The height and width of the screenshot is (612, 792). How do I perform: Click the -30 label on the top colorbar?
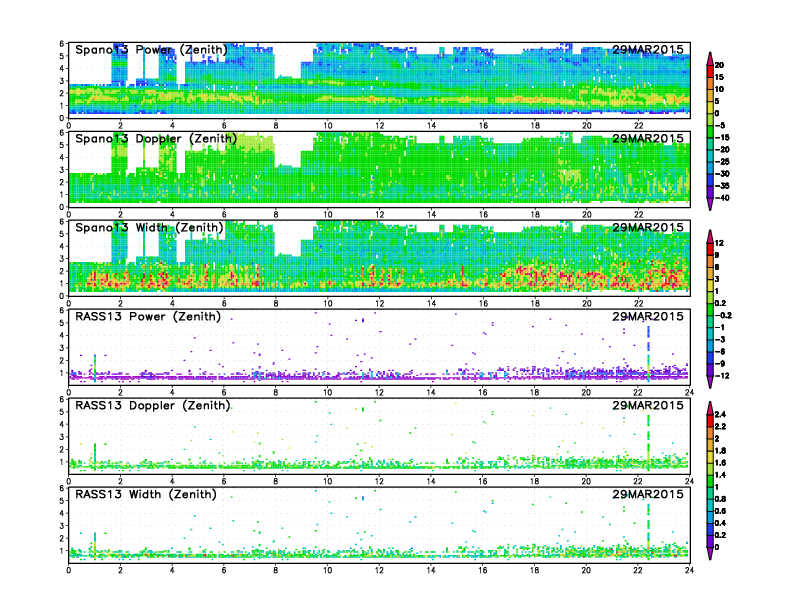(722, 174)
